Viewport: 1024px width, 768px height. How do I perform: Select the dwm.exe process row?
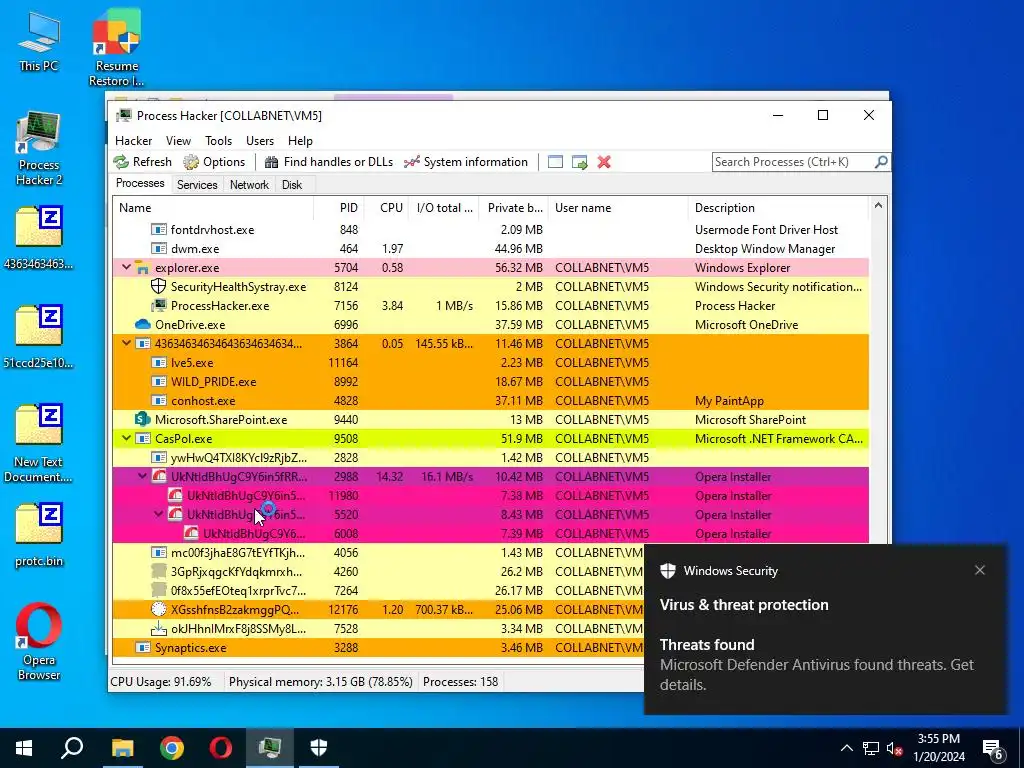491,249
